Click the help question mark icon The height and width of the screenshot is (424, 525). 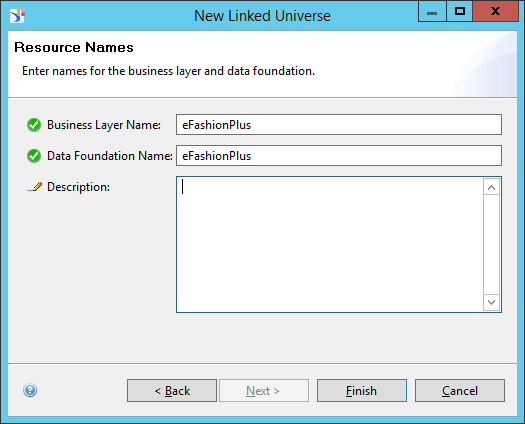point(30,390)
